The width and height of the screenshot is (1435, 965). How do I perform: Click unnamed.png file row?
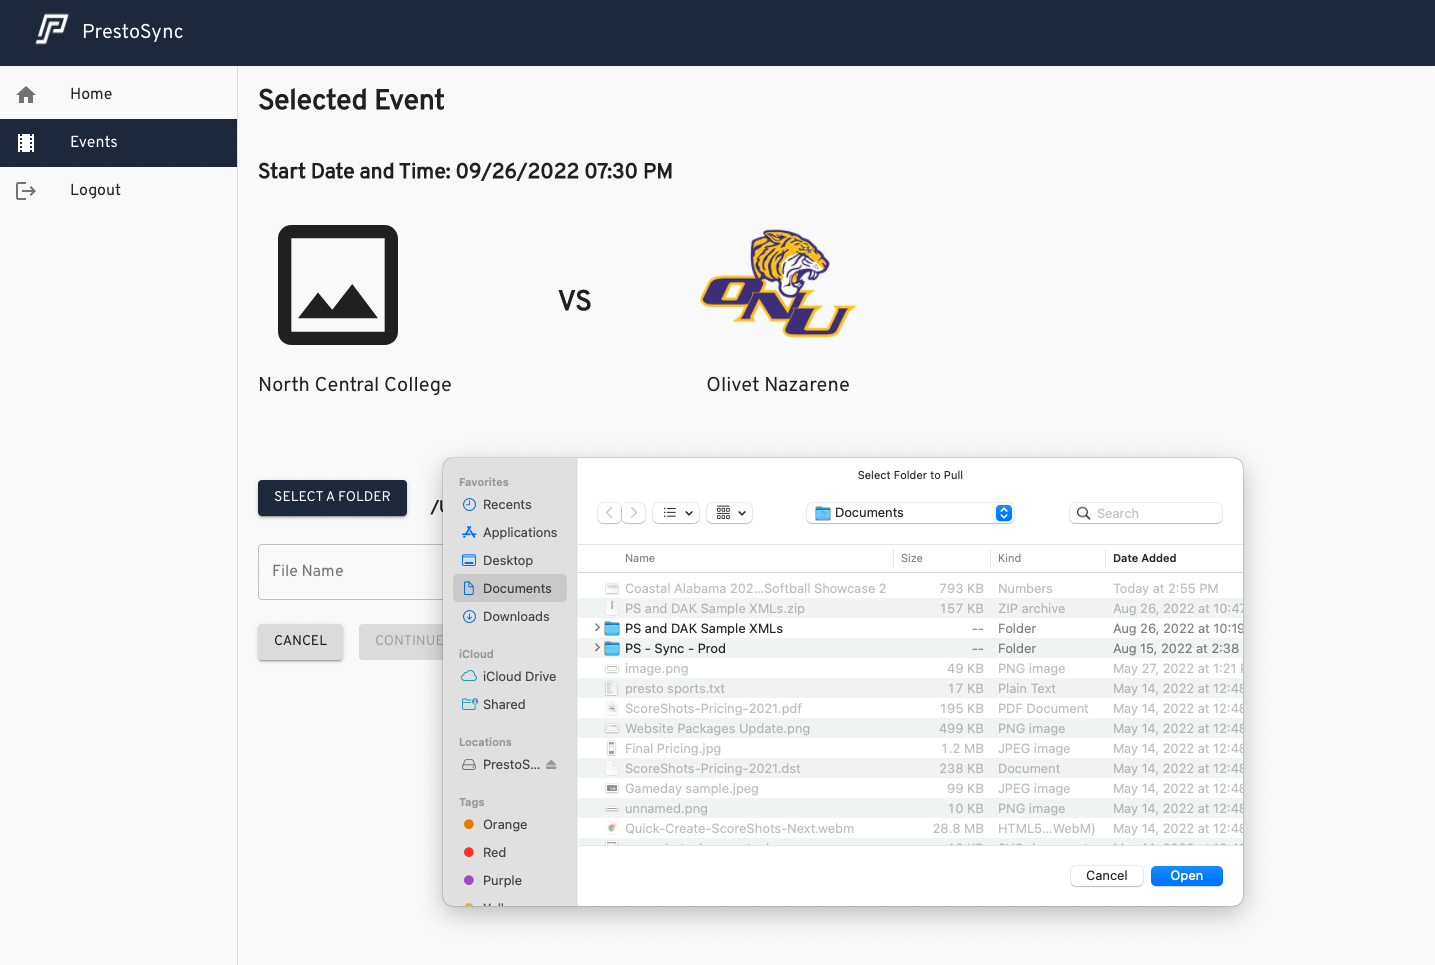tap(910, 809)
